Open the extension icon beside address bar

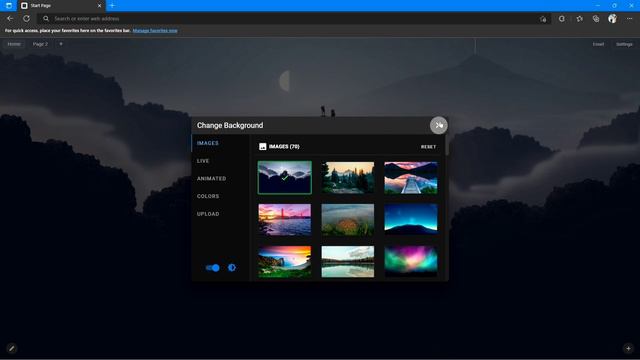tap(562, 18)
